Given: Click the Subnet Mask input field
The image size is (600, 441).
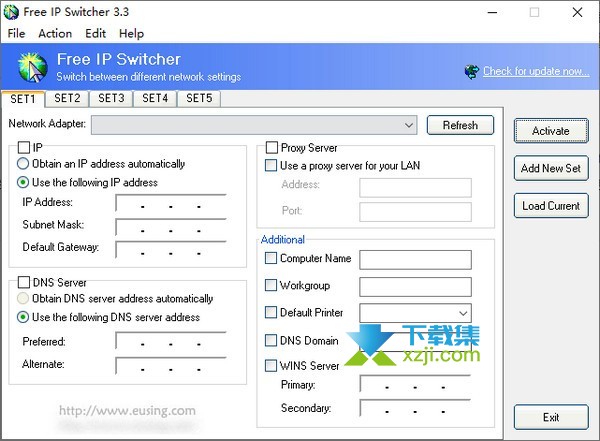Looking at the screenshot, I should tap(171, 227).
